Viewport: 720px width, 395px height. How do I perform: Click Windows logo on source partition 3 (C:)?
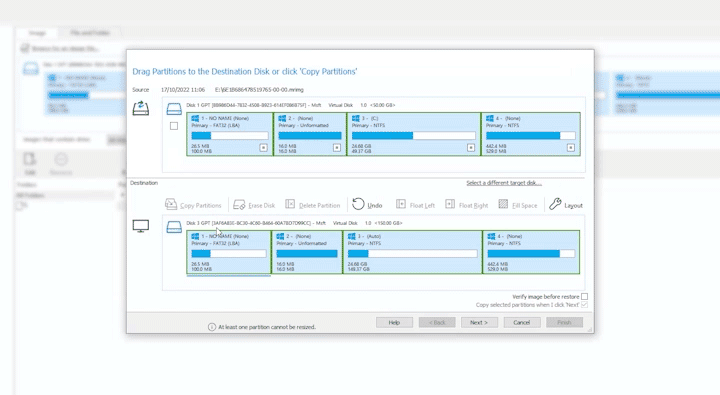(x=355, y=118)
